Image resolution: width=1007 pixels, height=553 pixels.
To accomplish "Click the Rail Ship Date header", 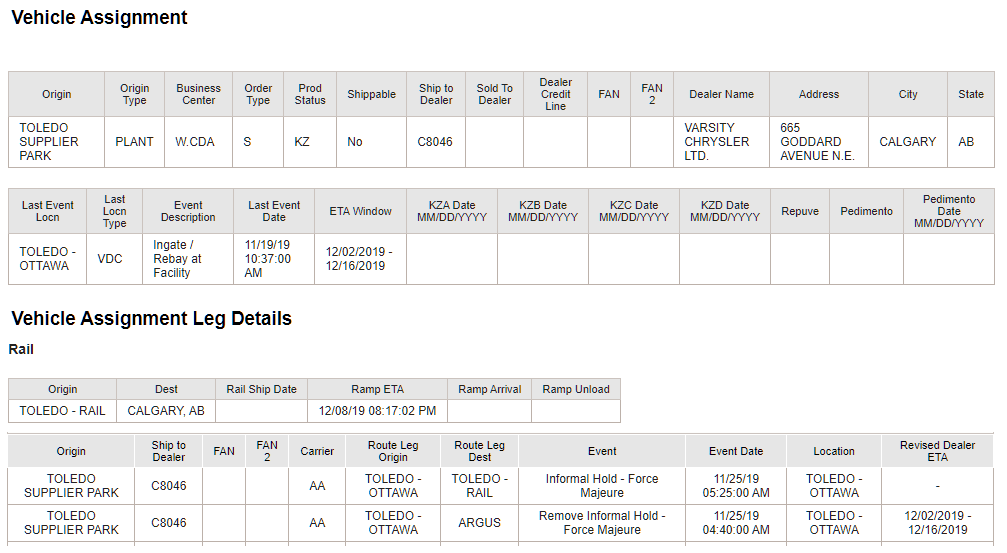I will tap(261, 389).
